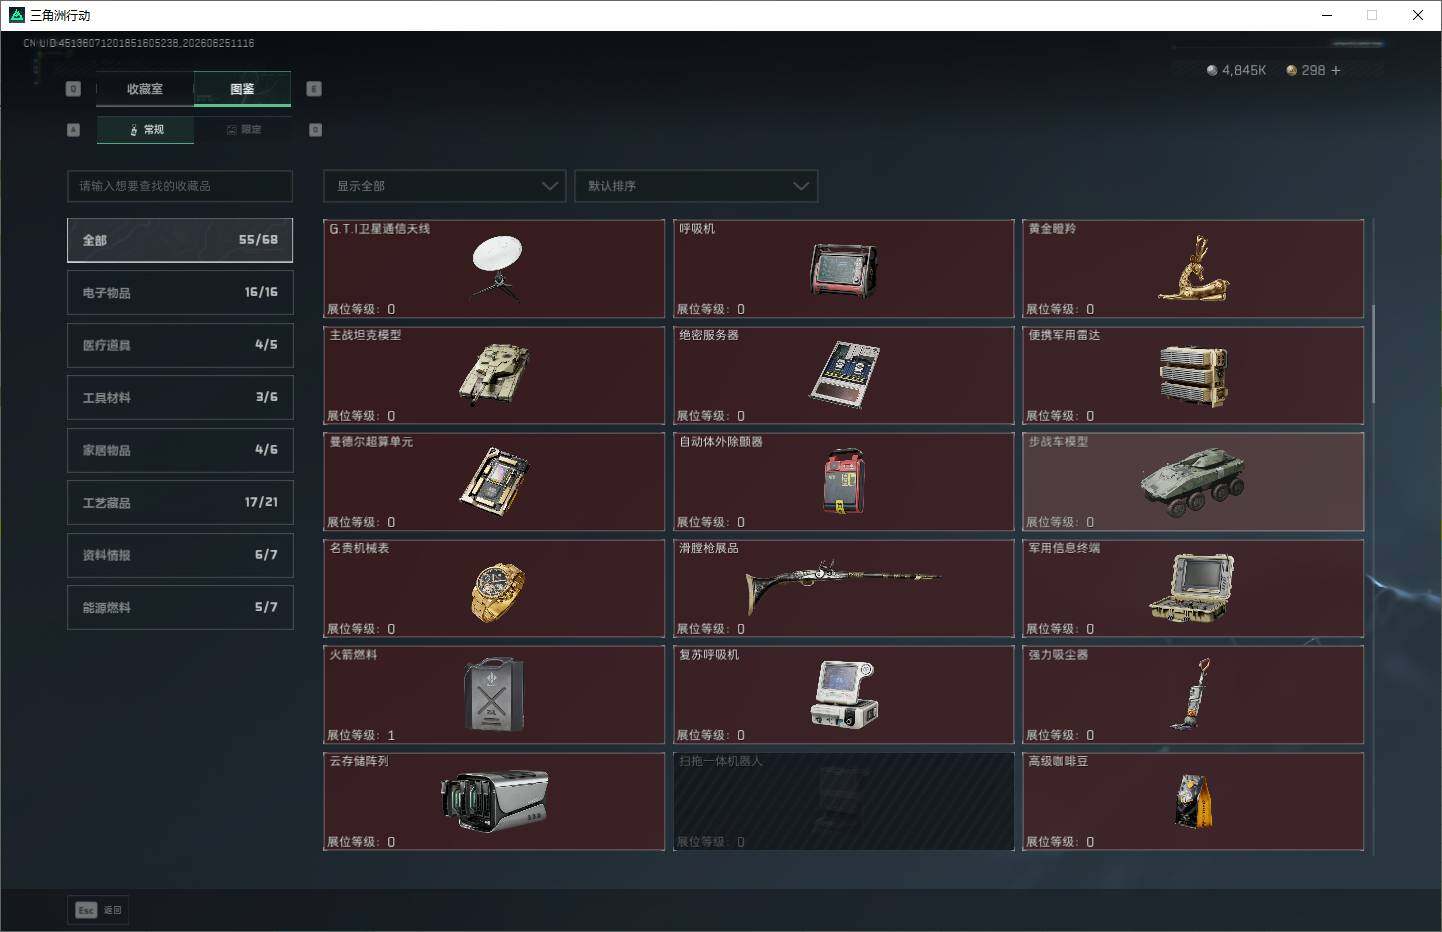Click the Q key hint icon

click(x=73, y=89)
